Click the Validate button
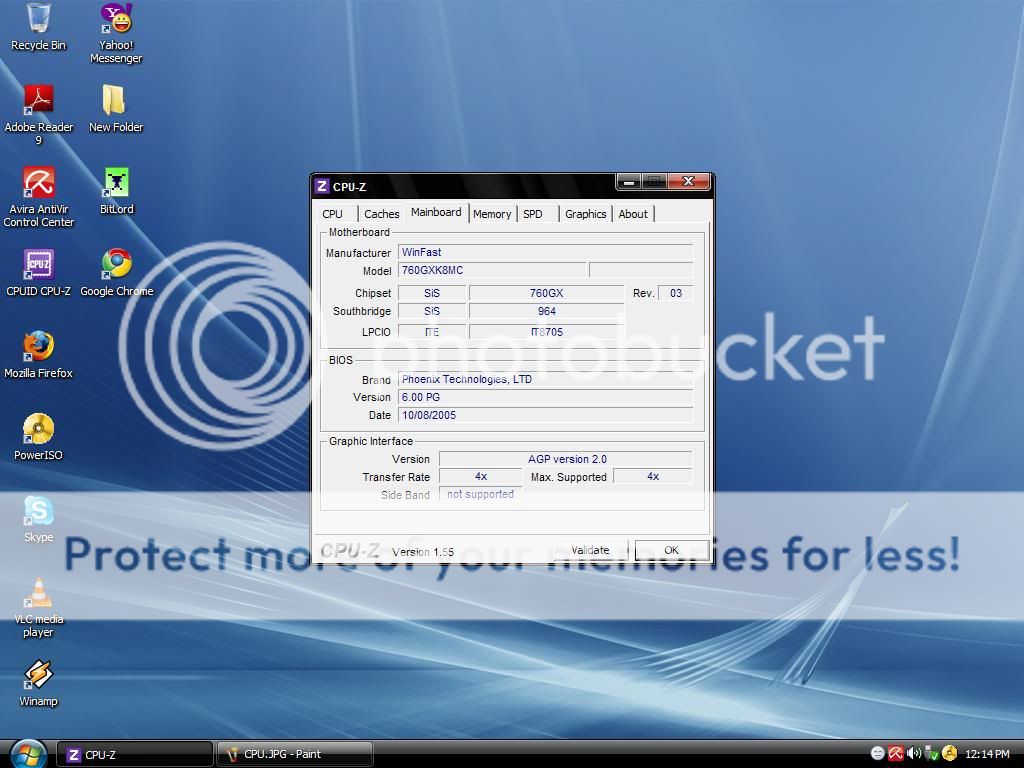 590,550
